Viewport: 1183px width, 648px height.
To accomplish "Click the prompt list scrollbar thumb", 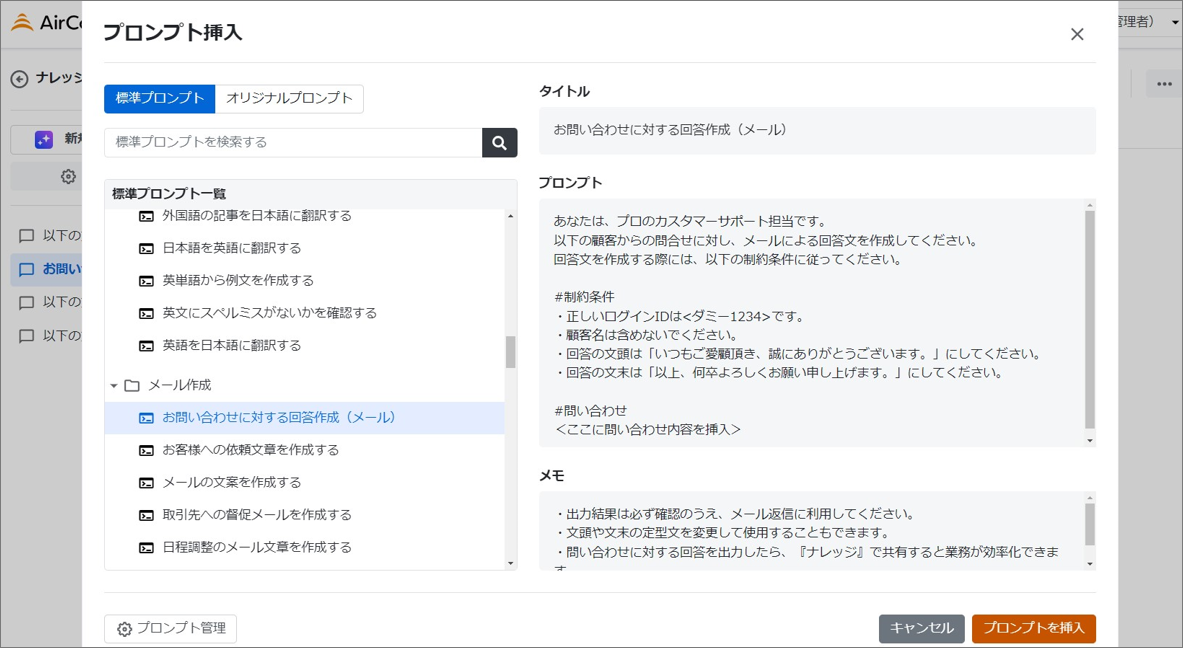I will (510, 352).
